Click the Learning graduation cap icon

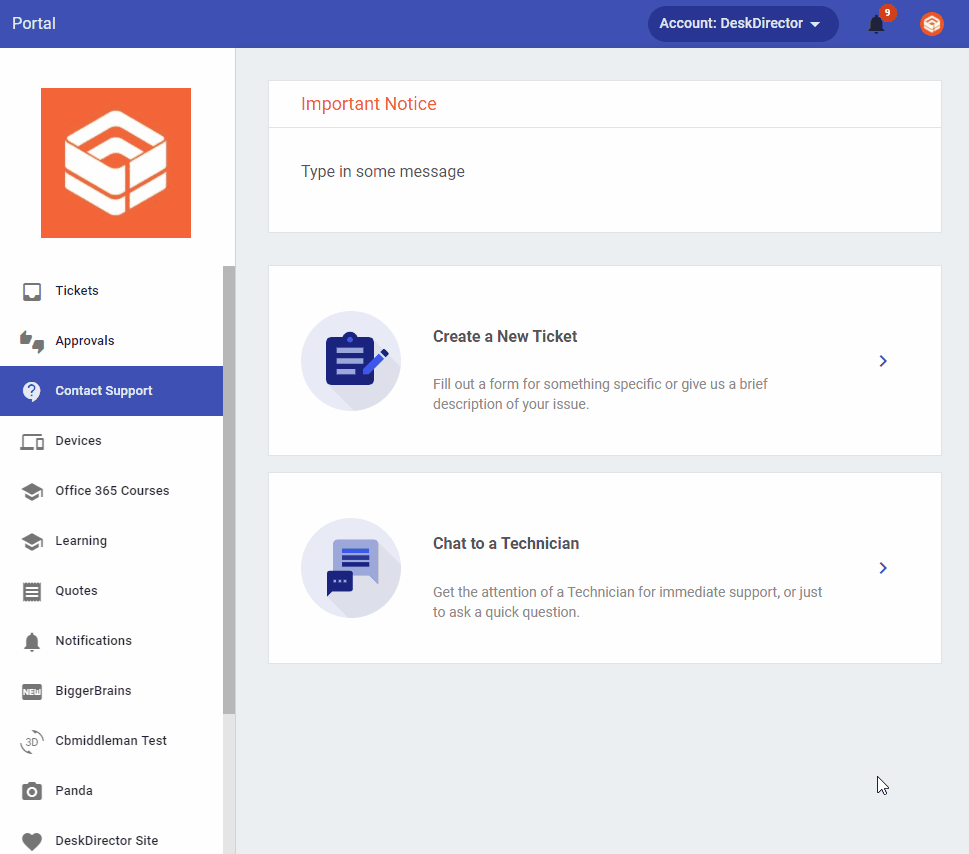point(32,542)
